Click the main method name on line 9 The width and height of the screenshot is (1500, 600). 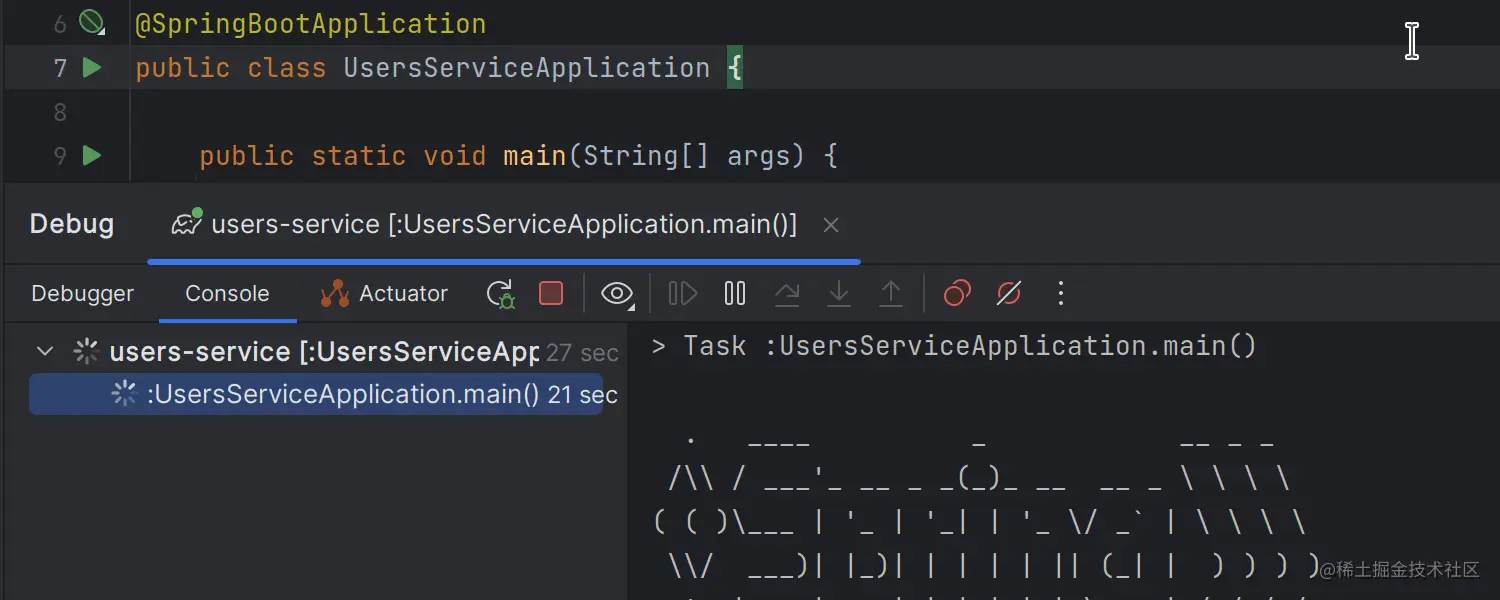point(535,156)
